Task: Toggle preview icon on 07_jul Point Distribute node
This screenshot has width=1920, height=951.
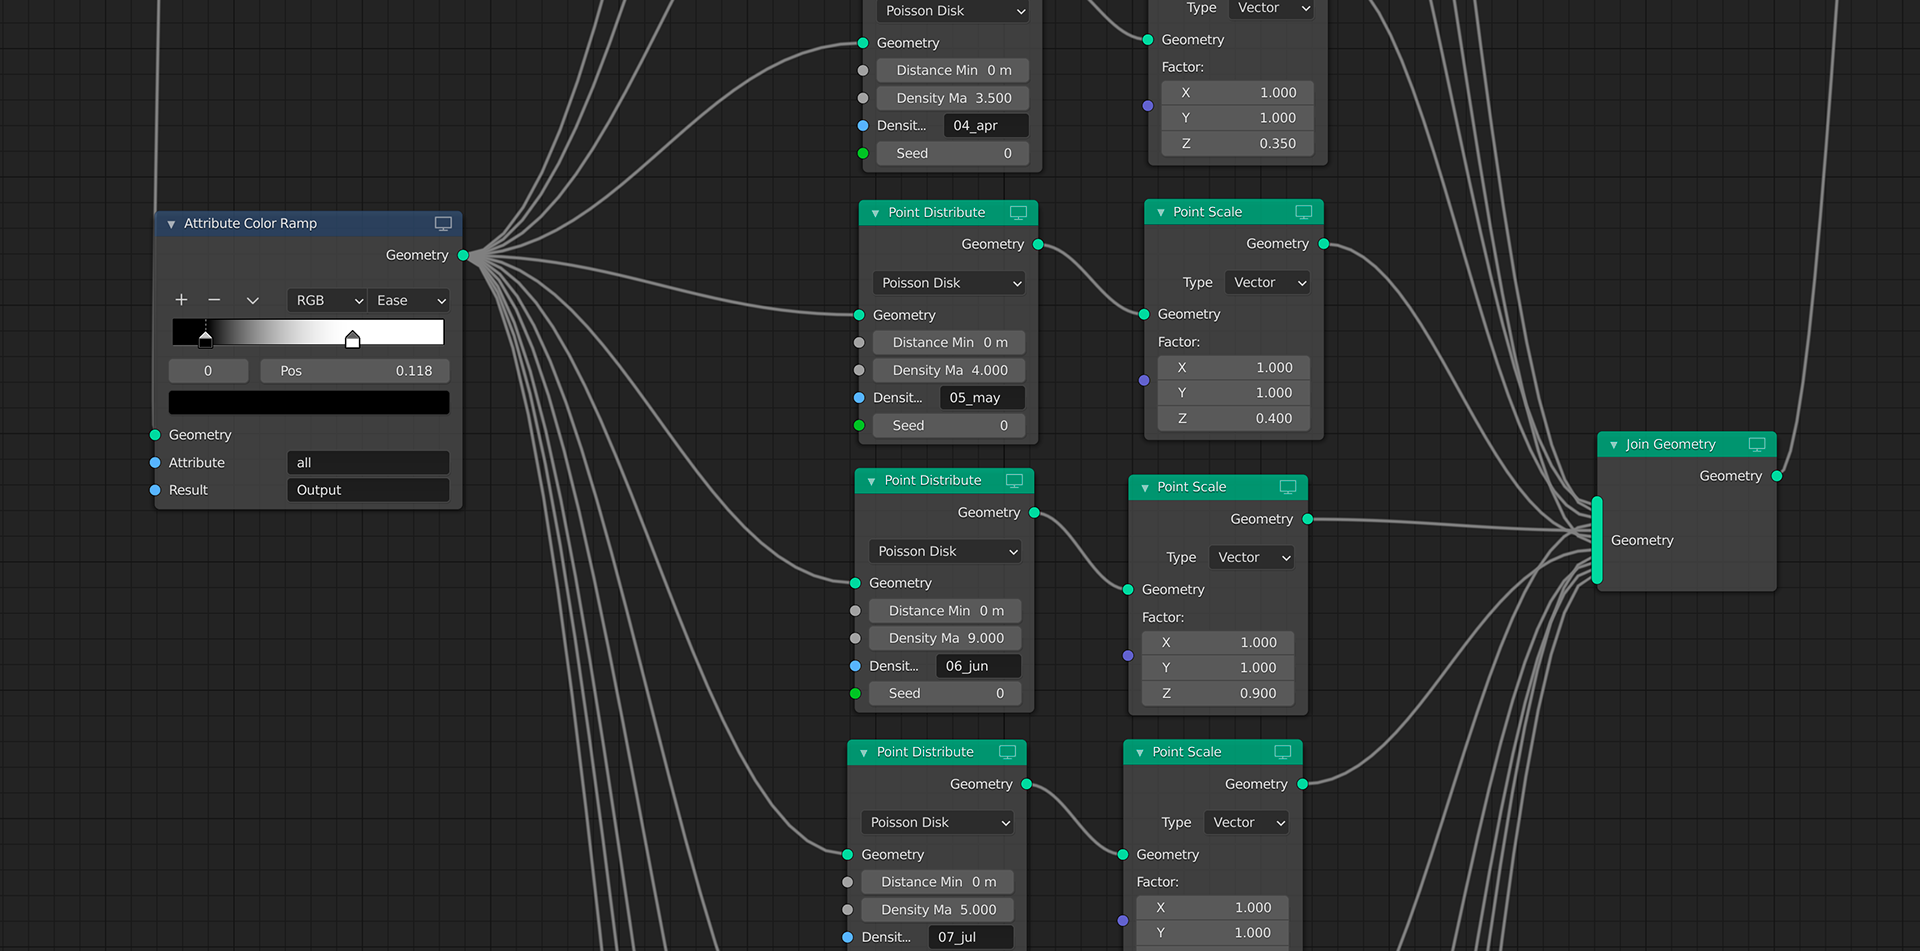Action: 1007,752
